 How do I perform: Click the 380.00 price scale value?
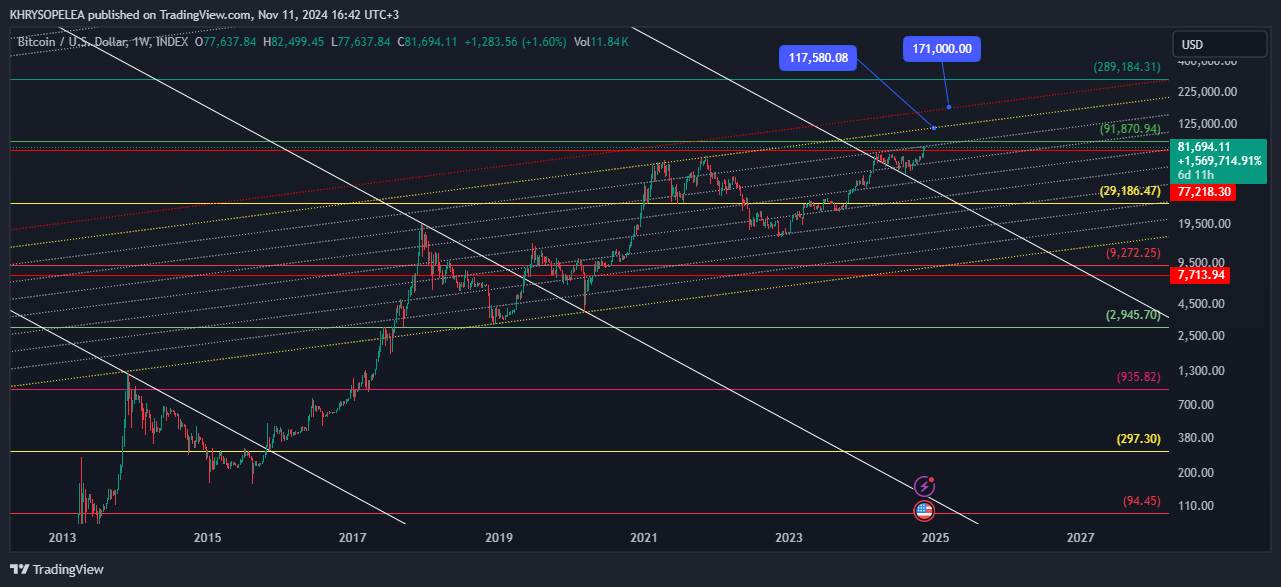click(x=1198, y=438)
